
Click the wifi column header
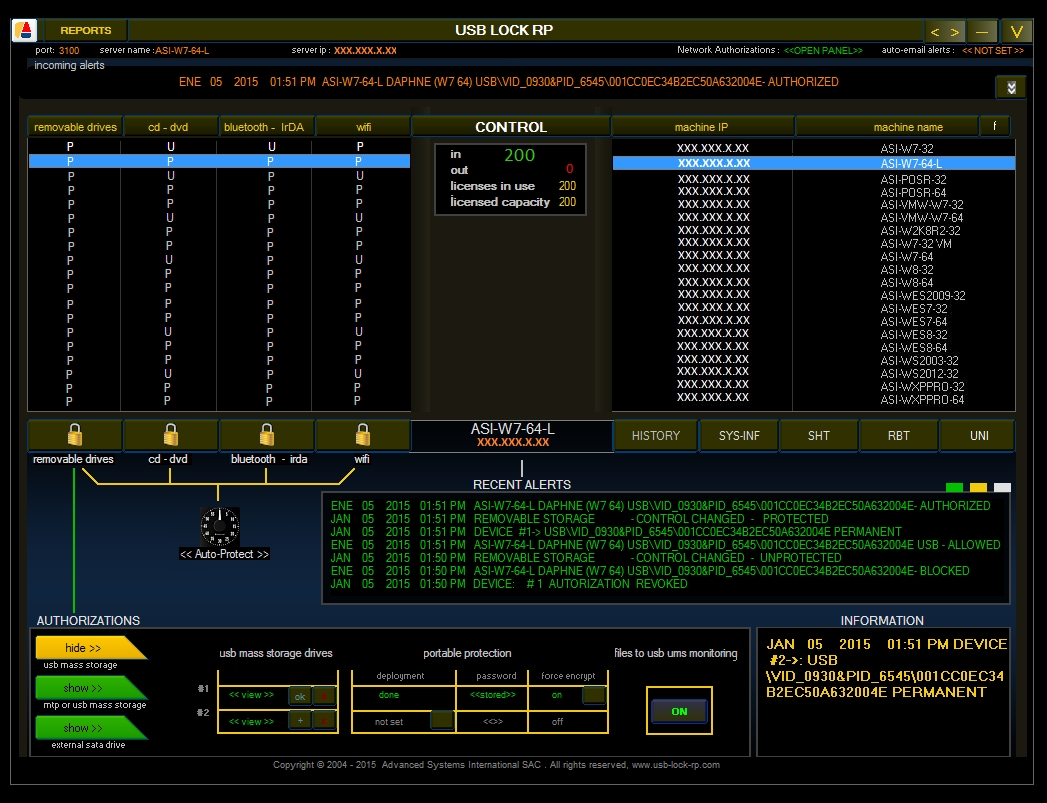tap(363, 127)
